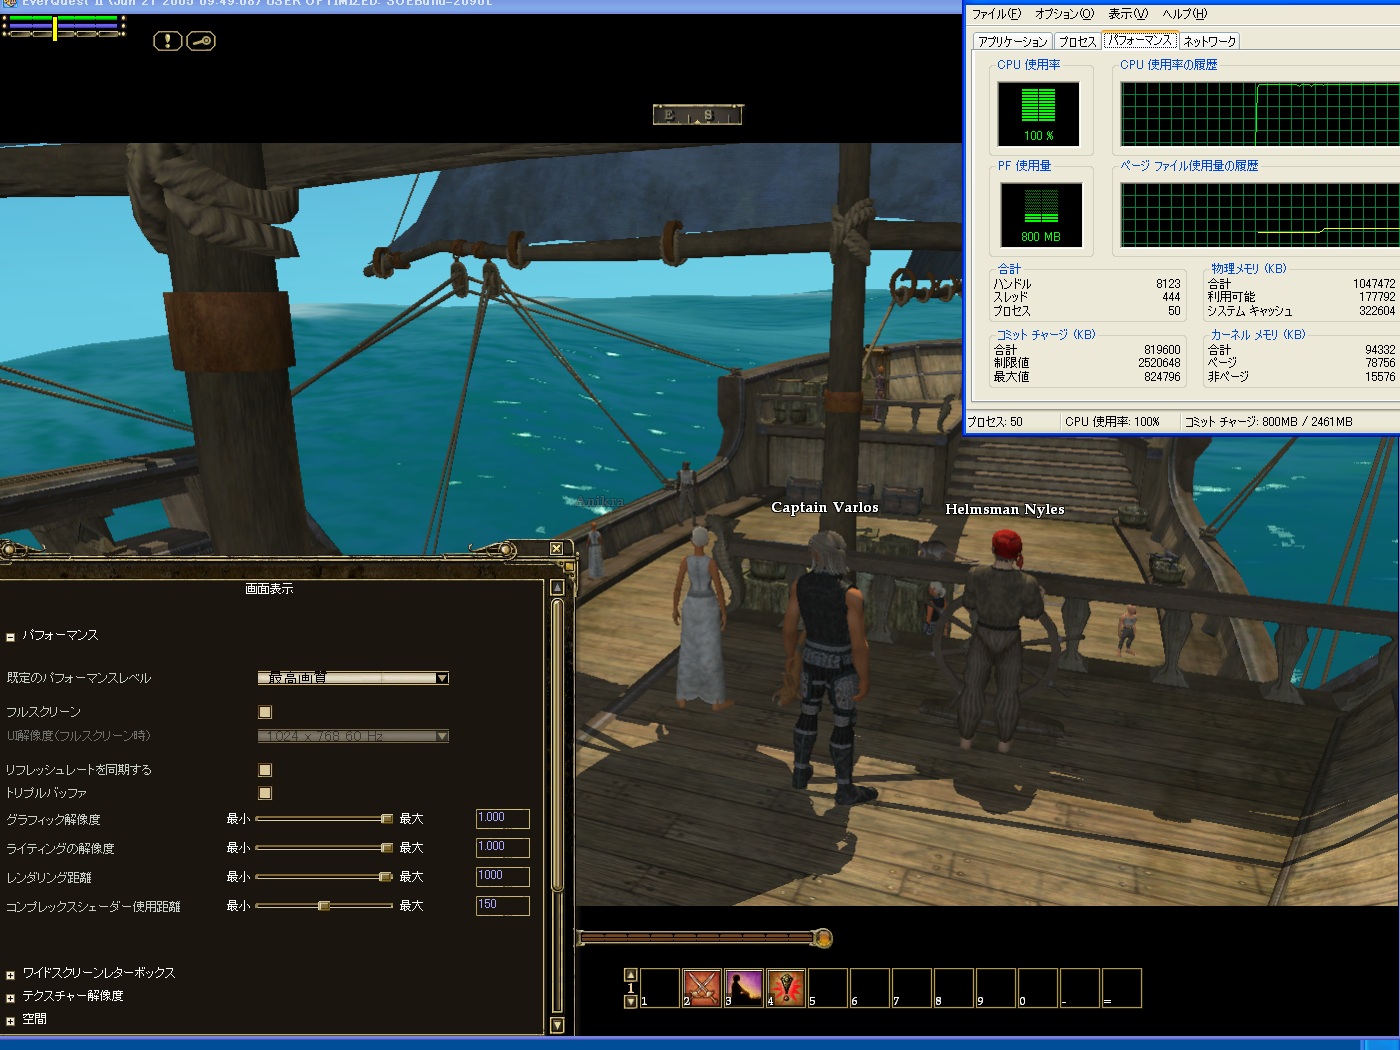Click the コンプレックスシェーダー value field showing 150

(x=502, y=906)
